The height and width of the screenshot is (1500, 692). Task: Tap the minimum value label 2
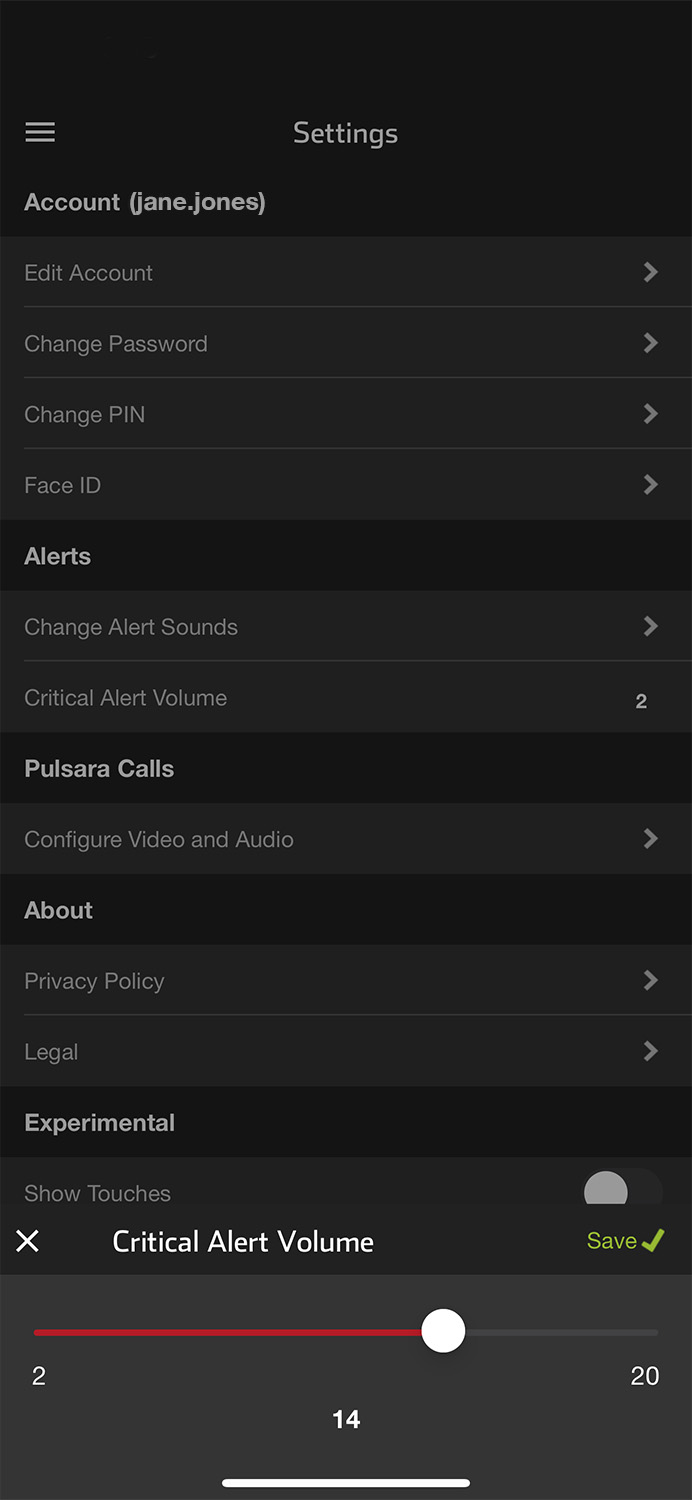coord(39,1376)
